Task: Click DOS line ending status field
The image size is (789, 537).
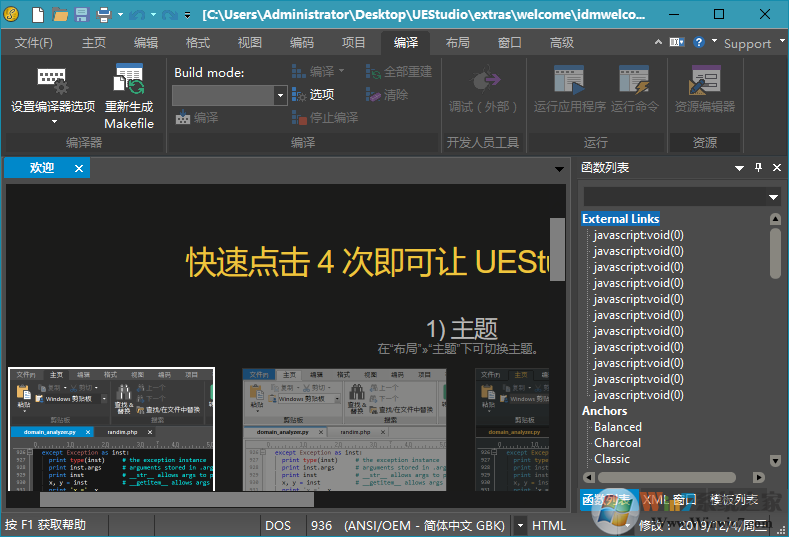Action: click(x=278, y=526)
